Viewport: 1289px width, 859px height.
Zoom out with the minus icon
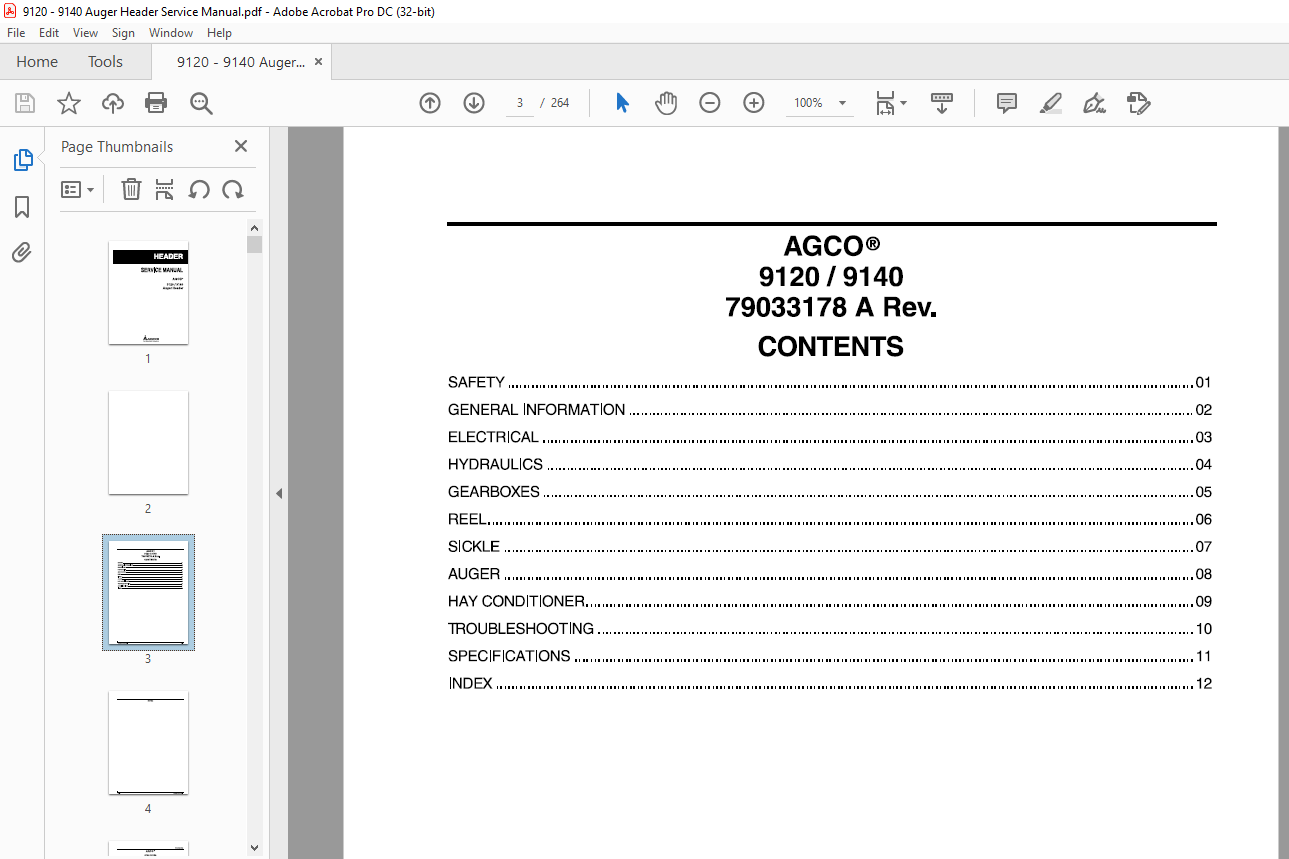click(x=710, y=103)
